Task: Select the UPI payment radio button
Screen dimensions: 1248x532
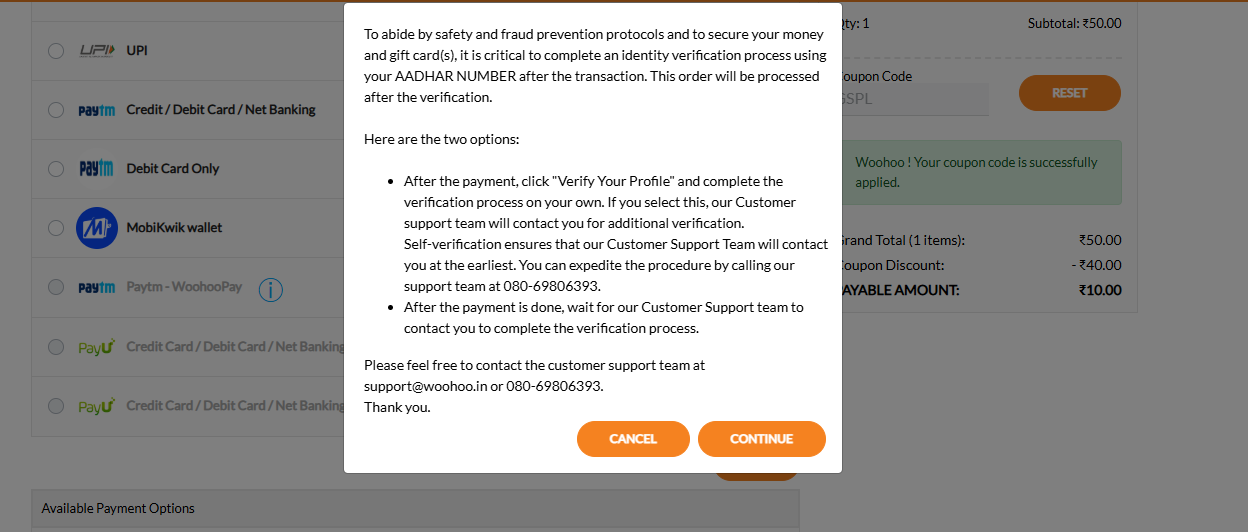Action: [x=56, y=51]
